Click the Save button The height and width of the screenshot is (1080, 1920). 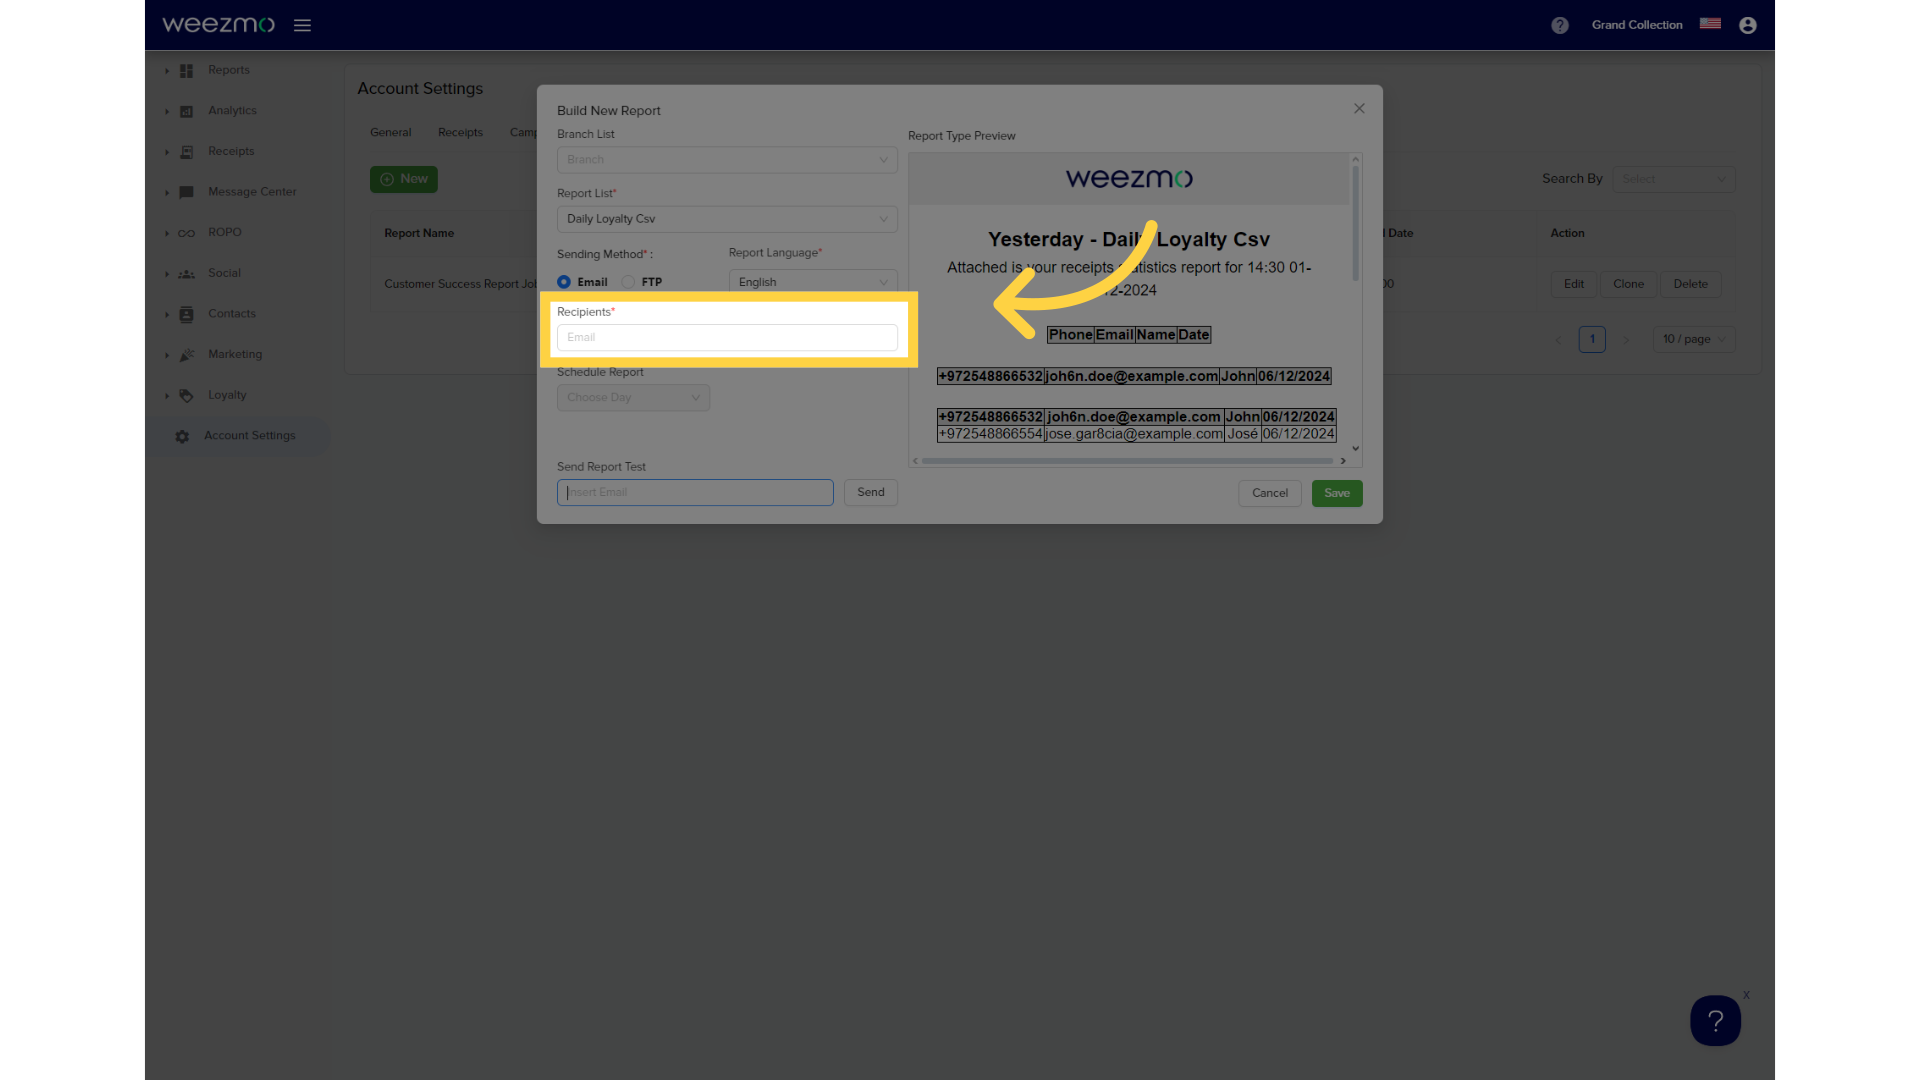[1336, 492]
